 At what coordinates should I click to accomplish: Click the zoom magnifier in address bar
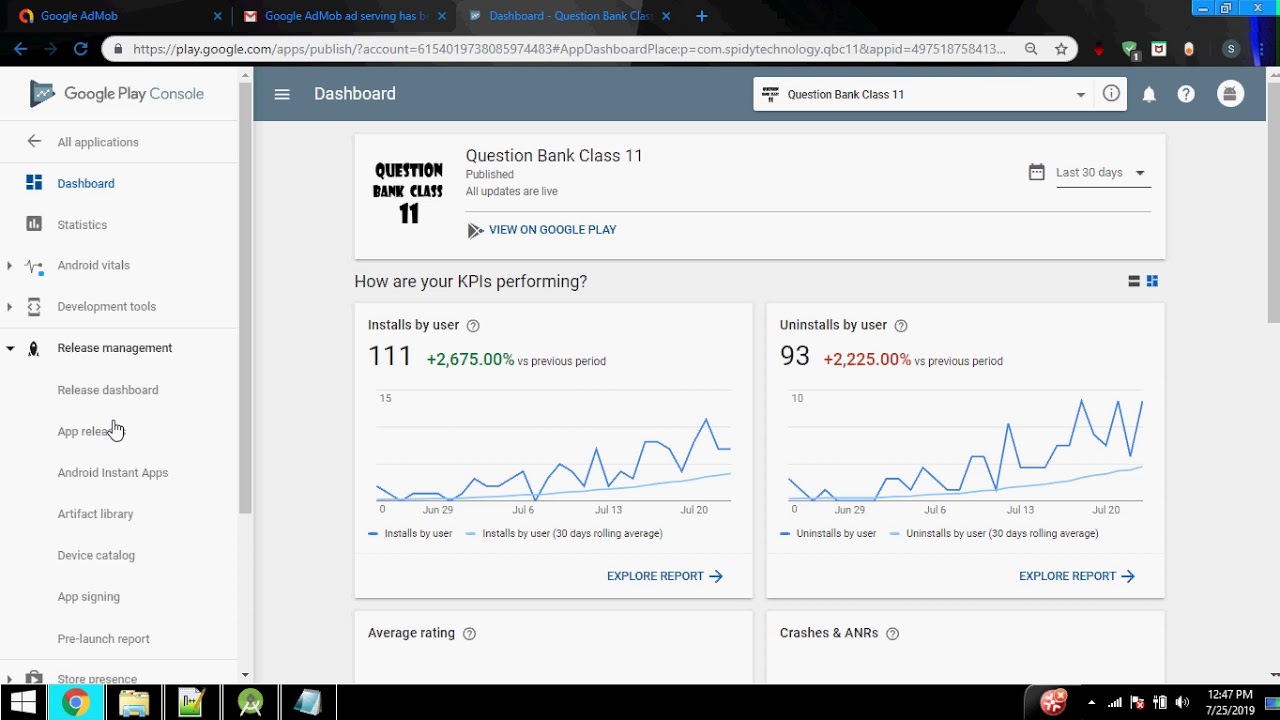1031,48
